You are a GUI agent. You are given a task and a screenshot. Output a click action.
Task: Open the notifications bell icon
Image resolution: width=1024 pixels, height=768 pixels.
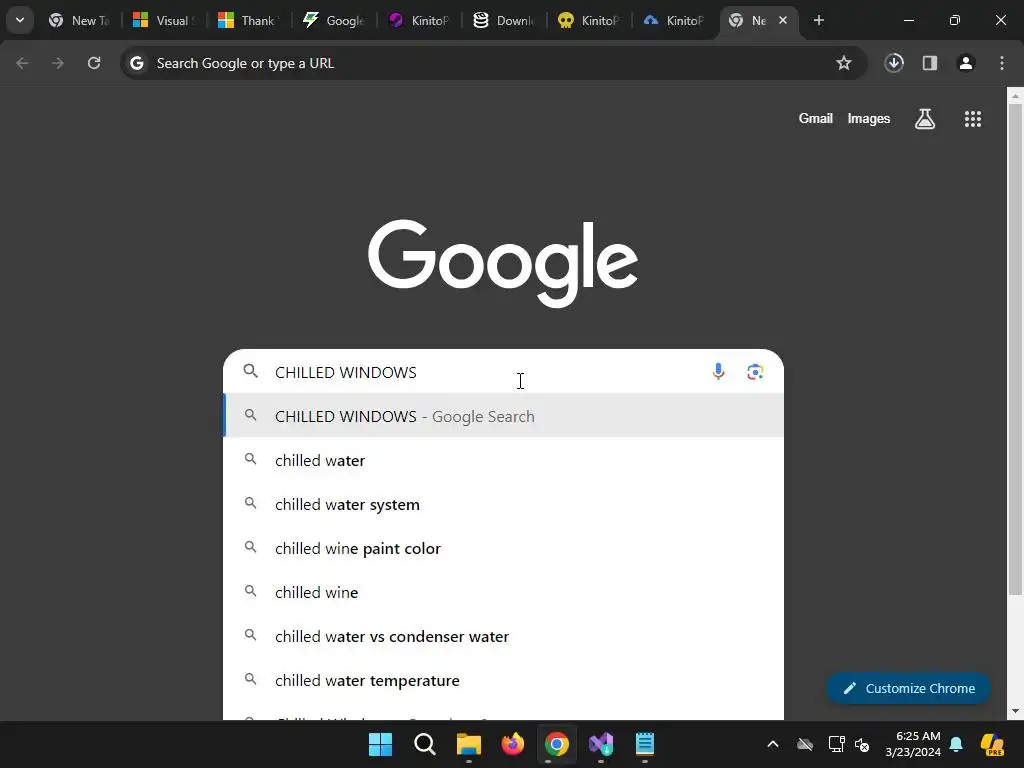(x=956, y=744)
